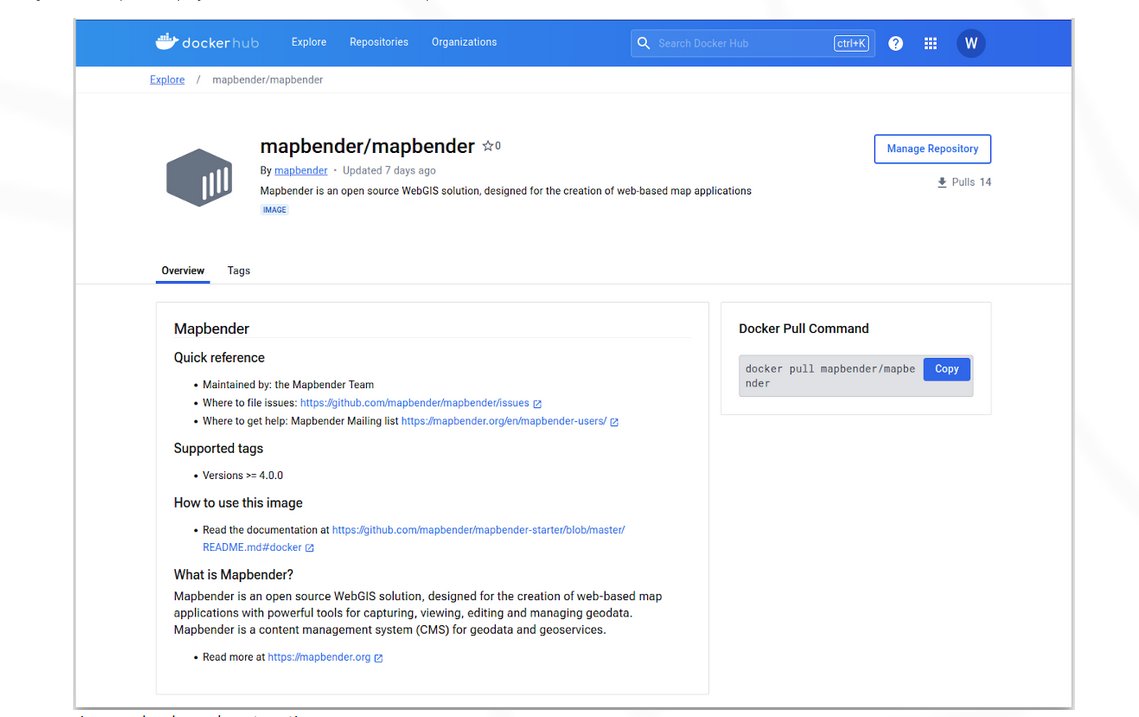Click external link icon after mapbender.org
The image size is (1139, 717).
coord(378,658)
